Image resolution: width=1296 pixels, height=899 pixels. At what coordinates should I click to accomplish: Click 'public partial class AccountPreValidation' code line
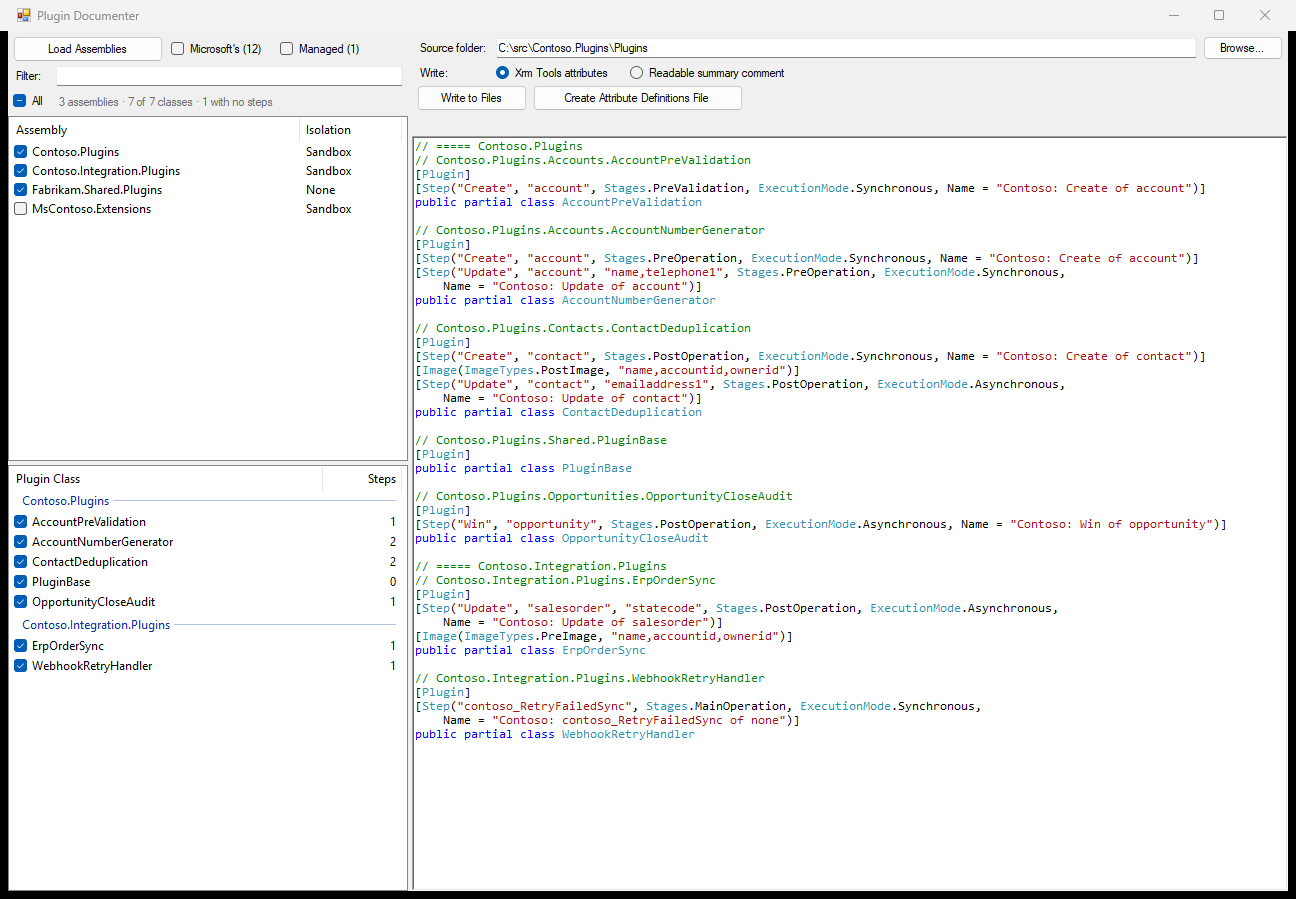[559, 202]
